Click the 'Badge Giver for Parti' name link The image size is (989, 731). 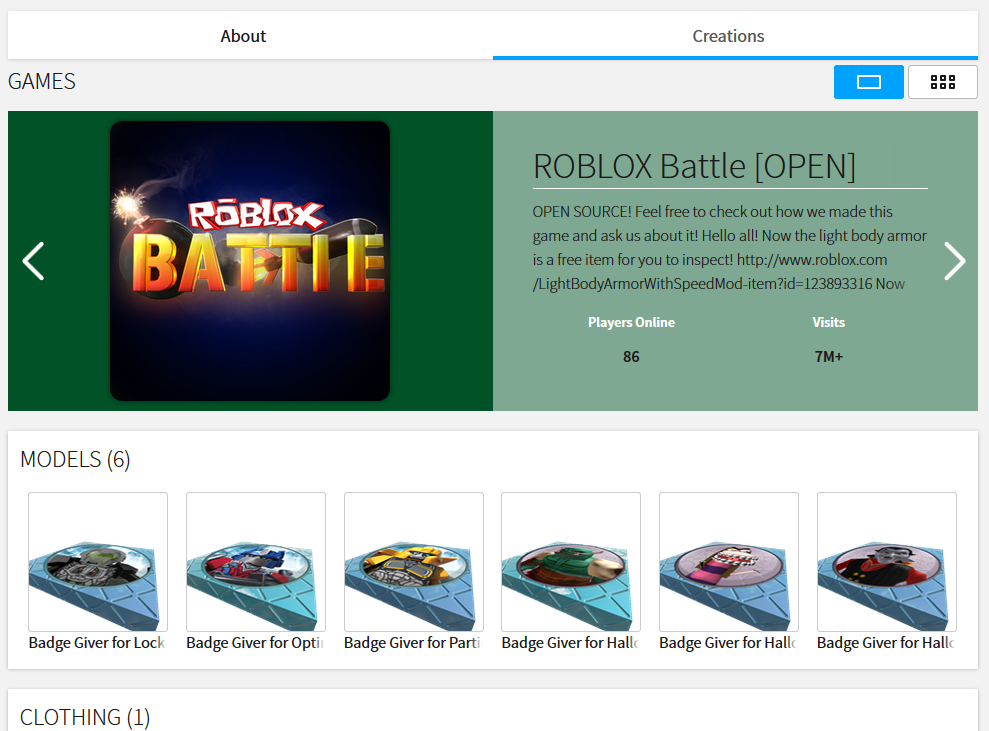point(413,643)
